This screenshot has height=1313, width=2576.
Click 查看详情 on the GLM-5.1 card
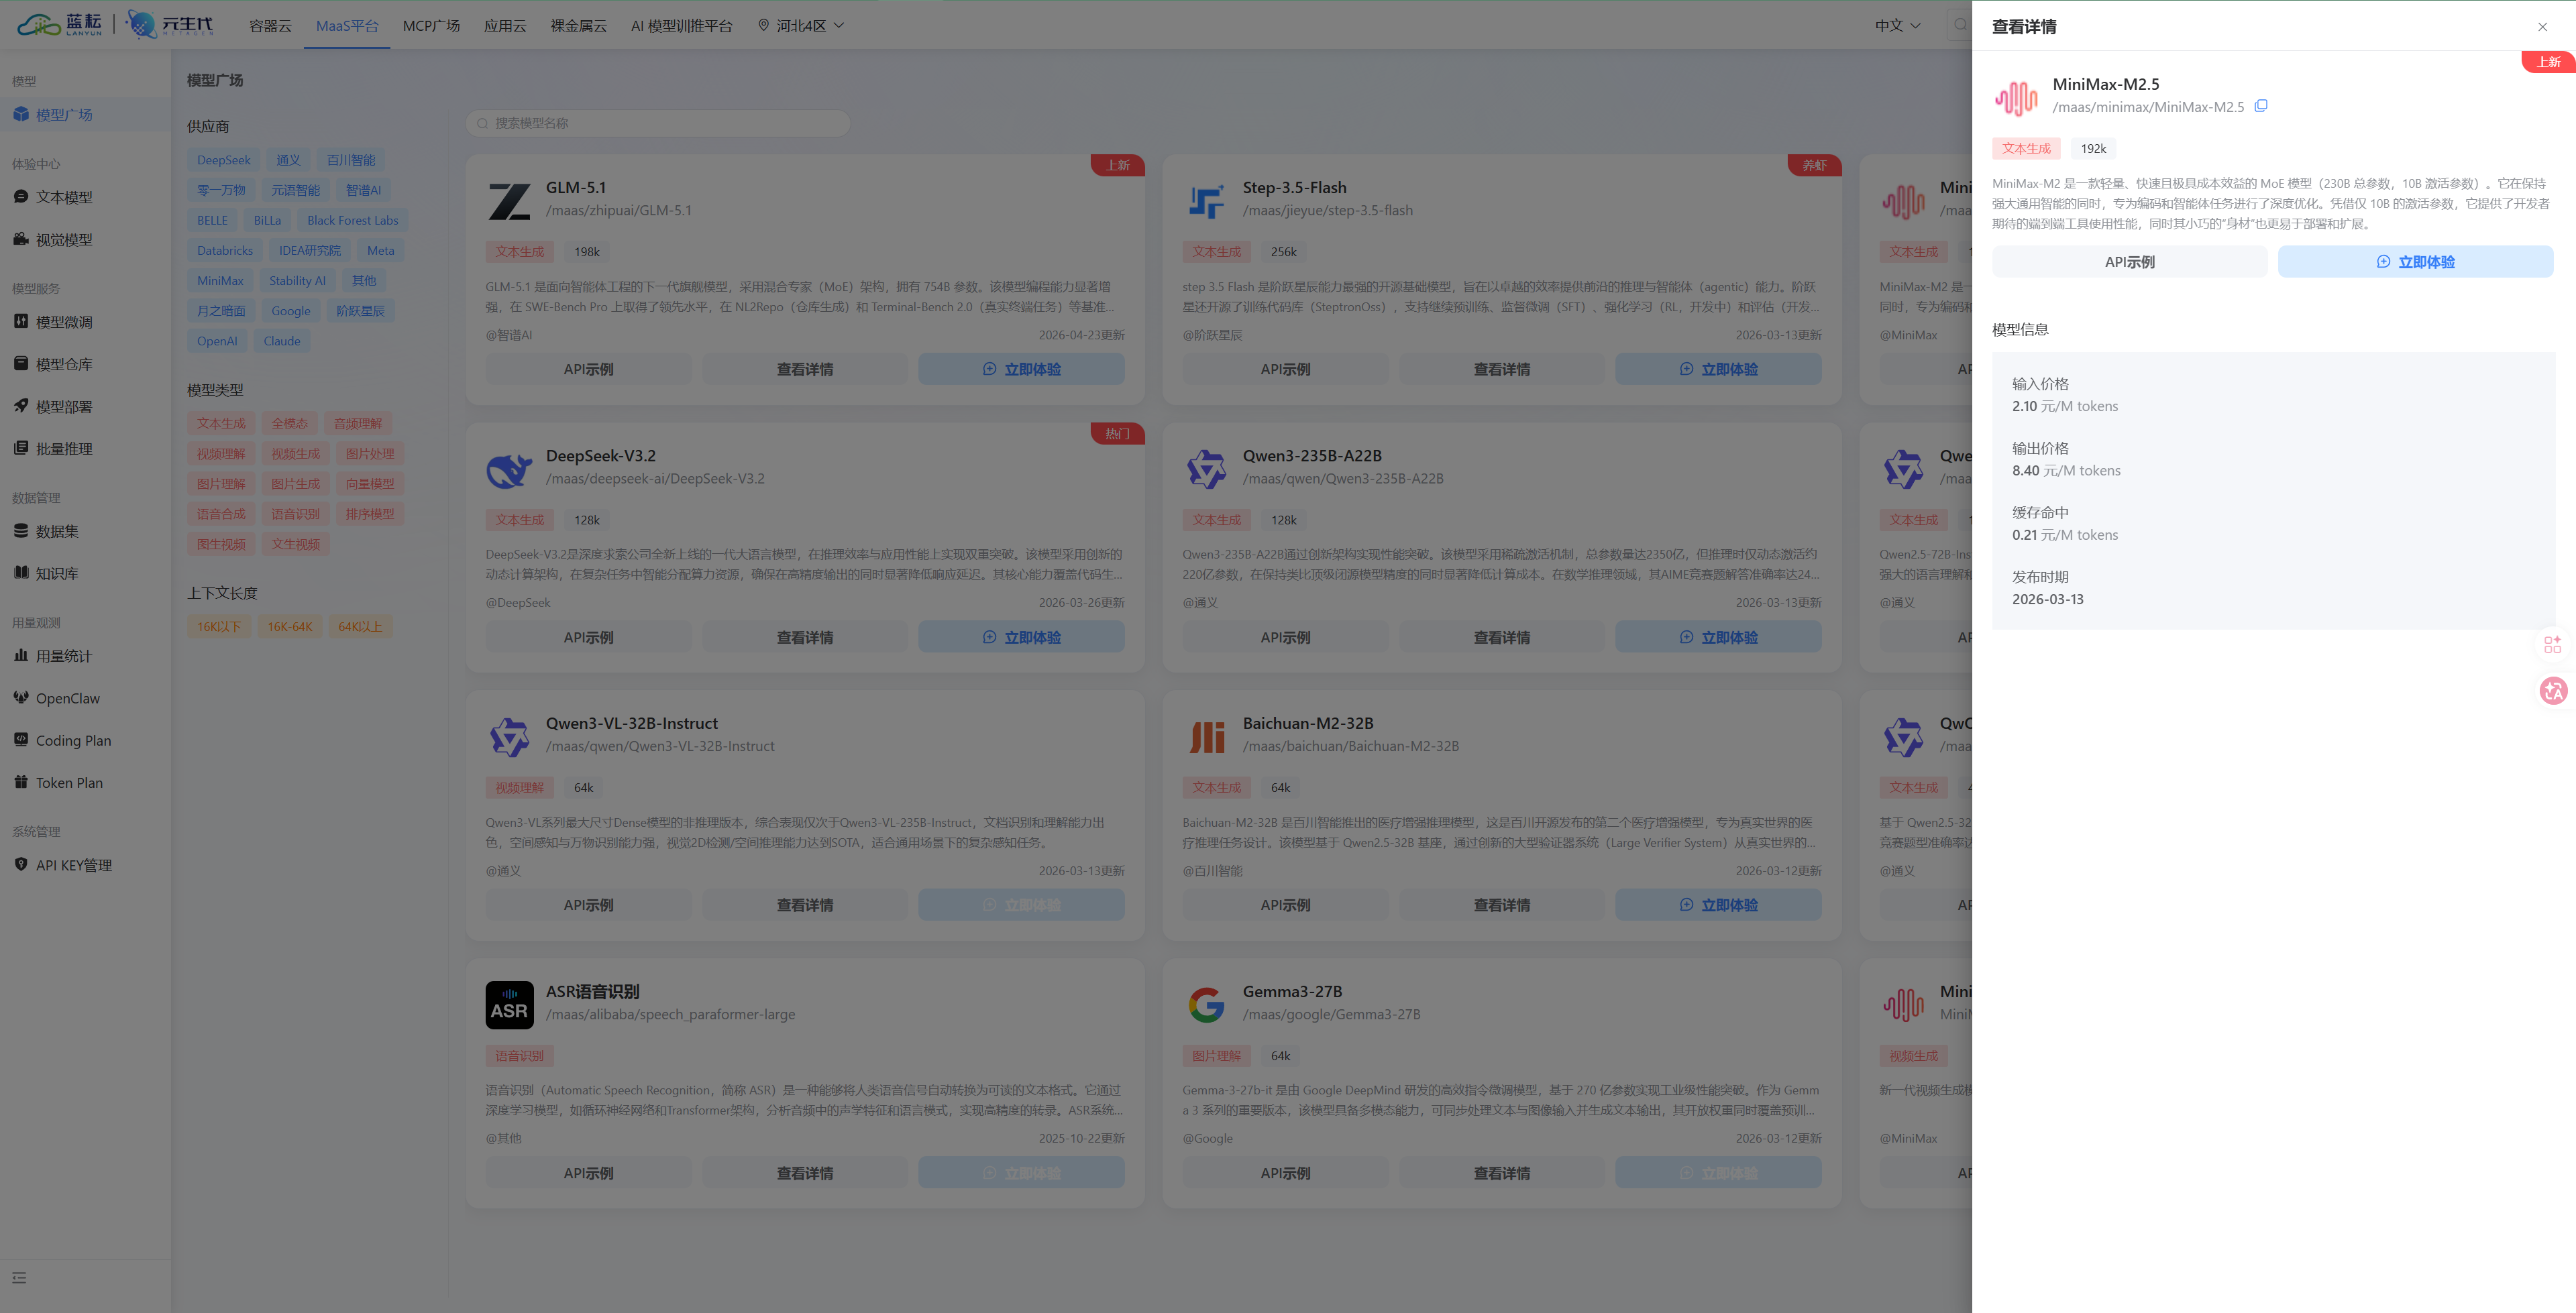804,369
